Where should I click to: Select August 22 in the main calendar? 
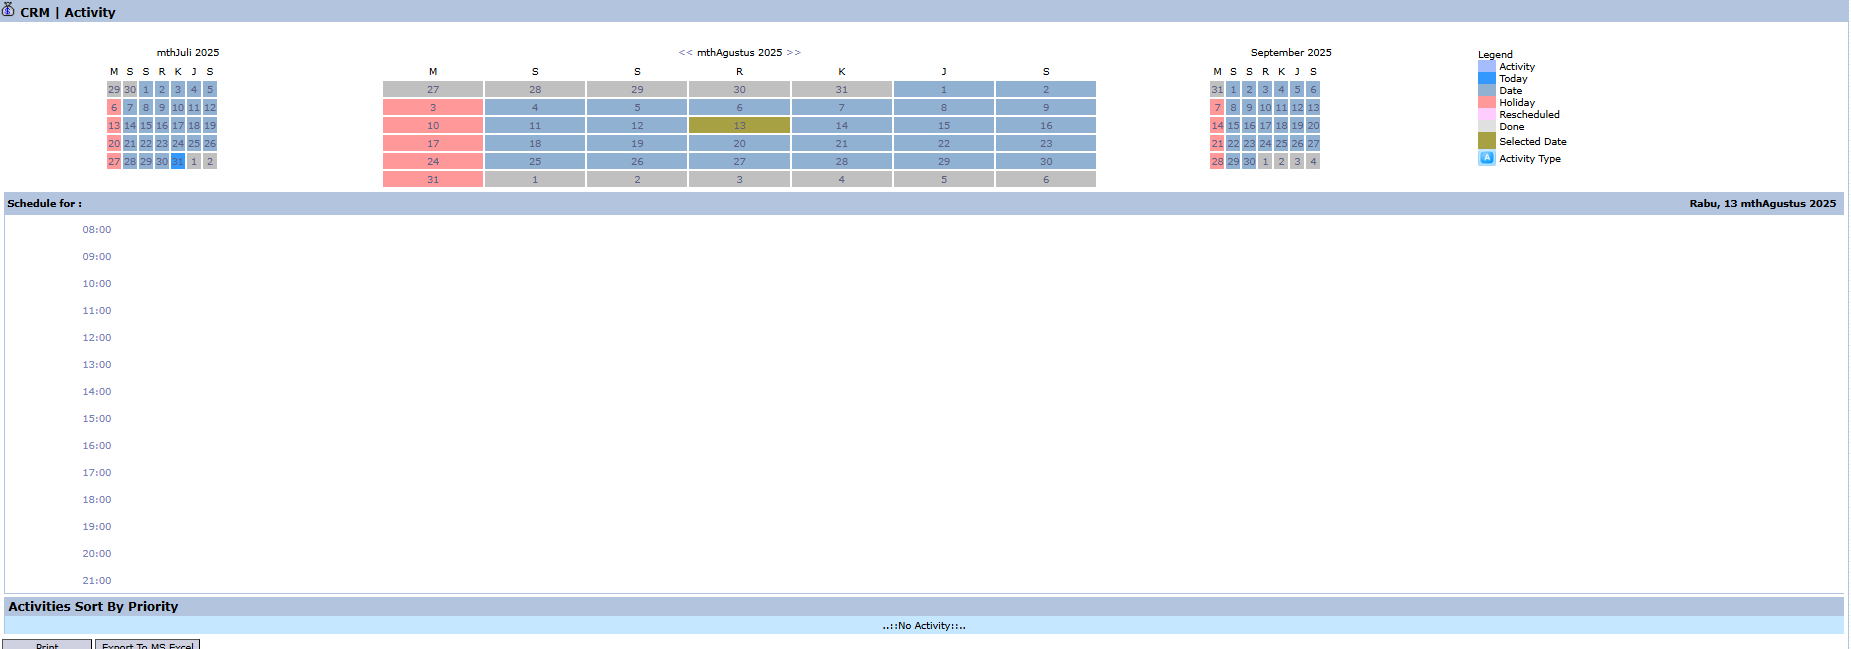(943, 143)
